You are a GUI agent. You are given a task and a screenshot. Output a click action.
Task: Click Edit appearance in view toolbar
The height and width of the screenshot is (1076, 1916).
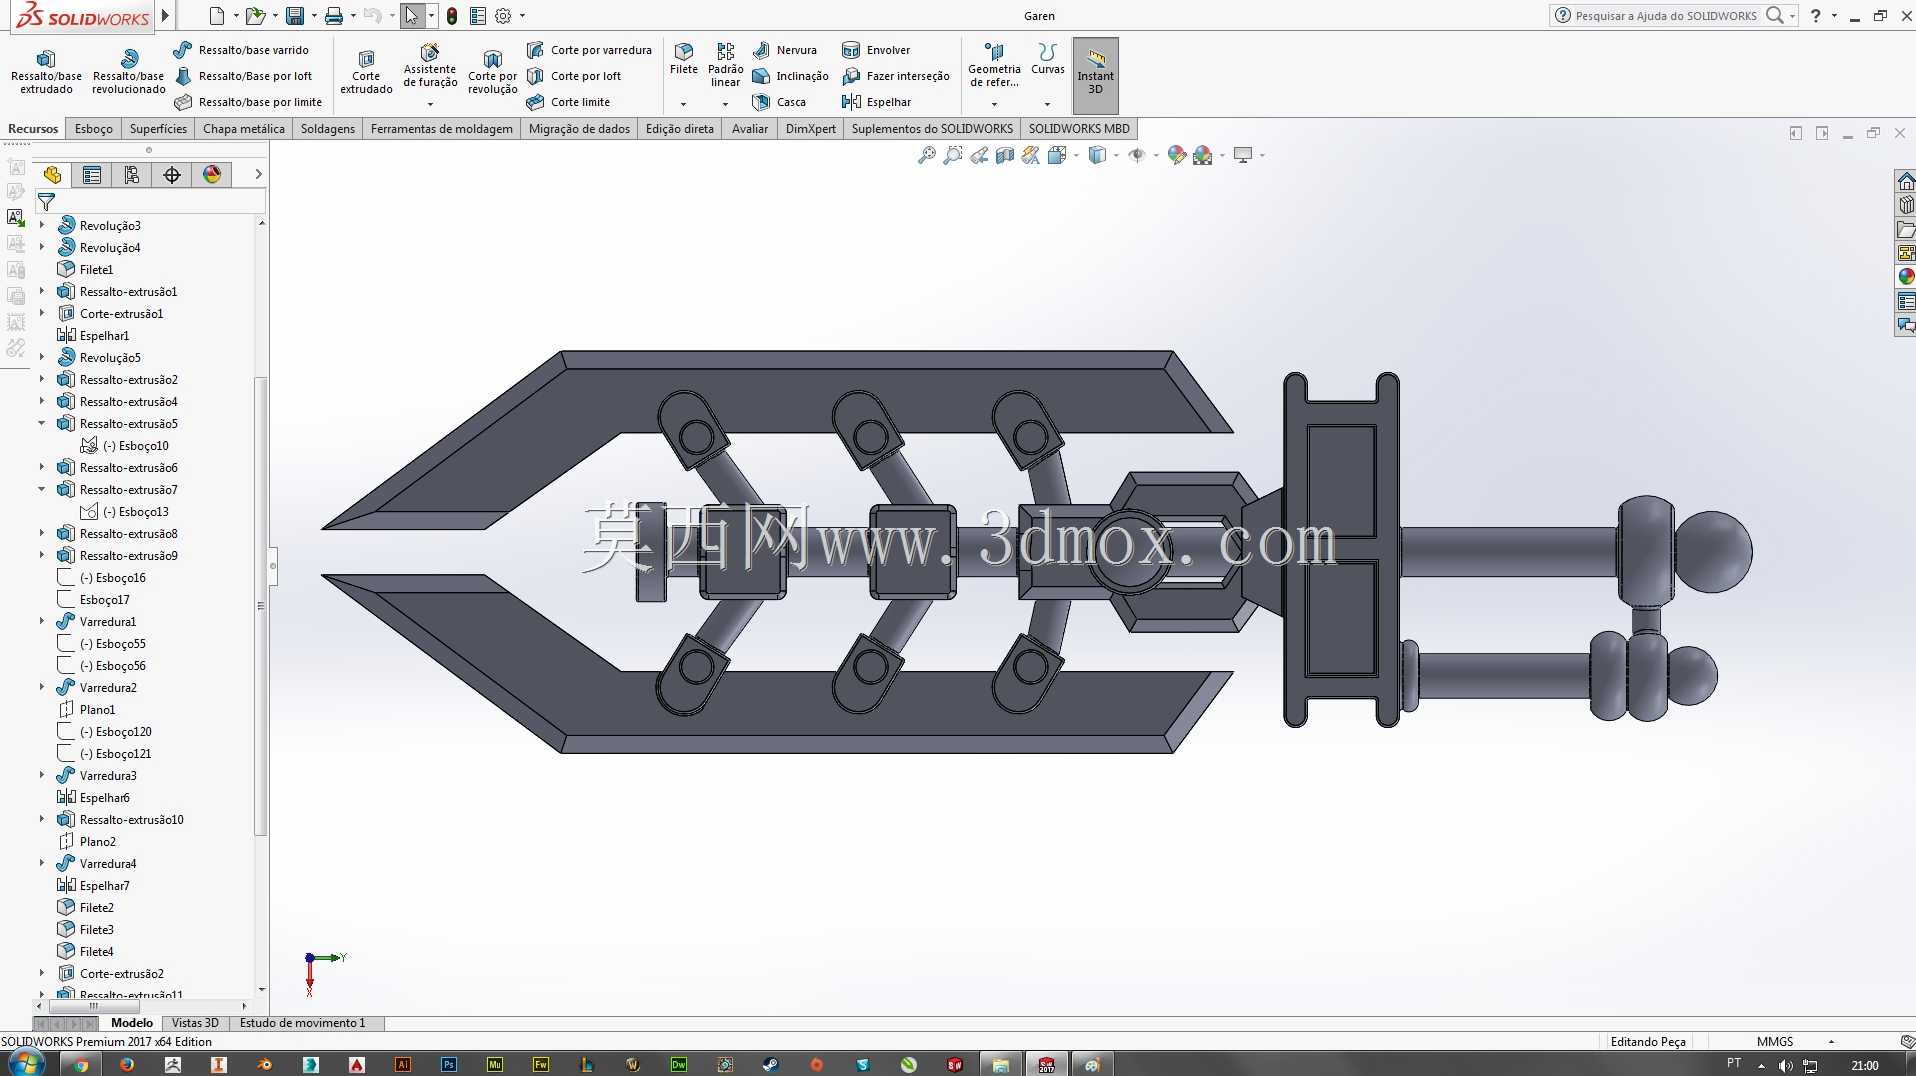click(x=1176, y=155)
